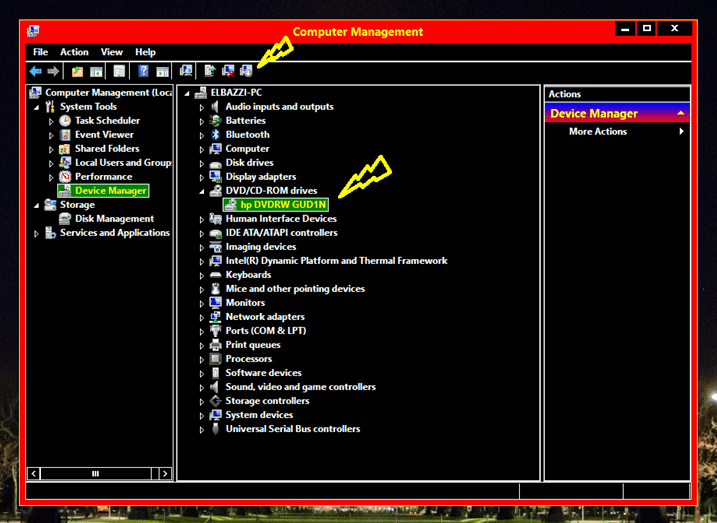Toggle Show/Hide Action Pane icon
Image resolution: width=717 pixels, height=523 pixels.
pyautogui.click(x=162, y=72)
